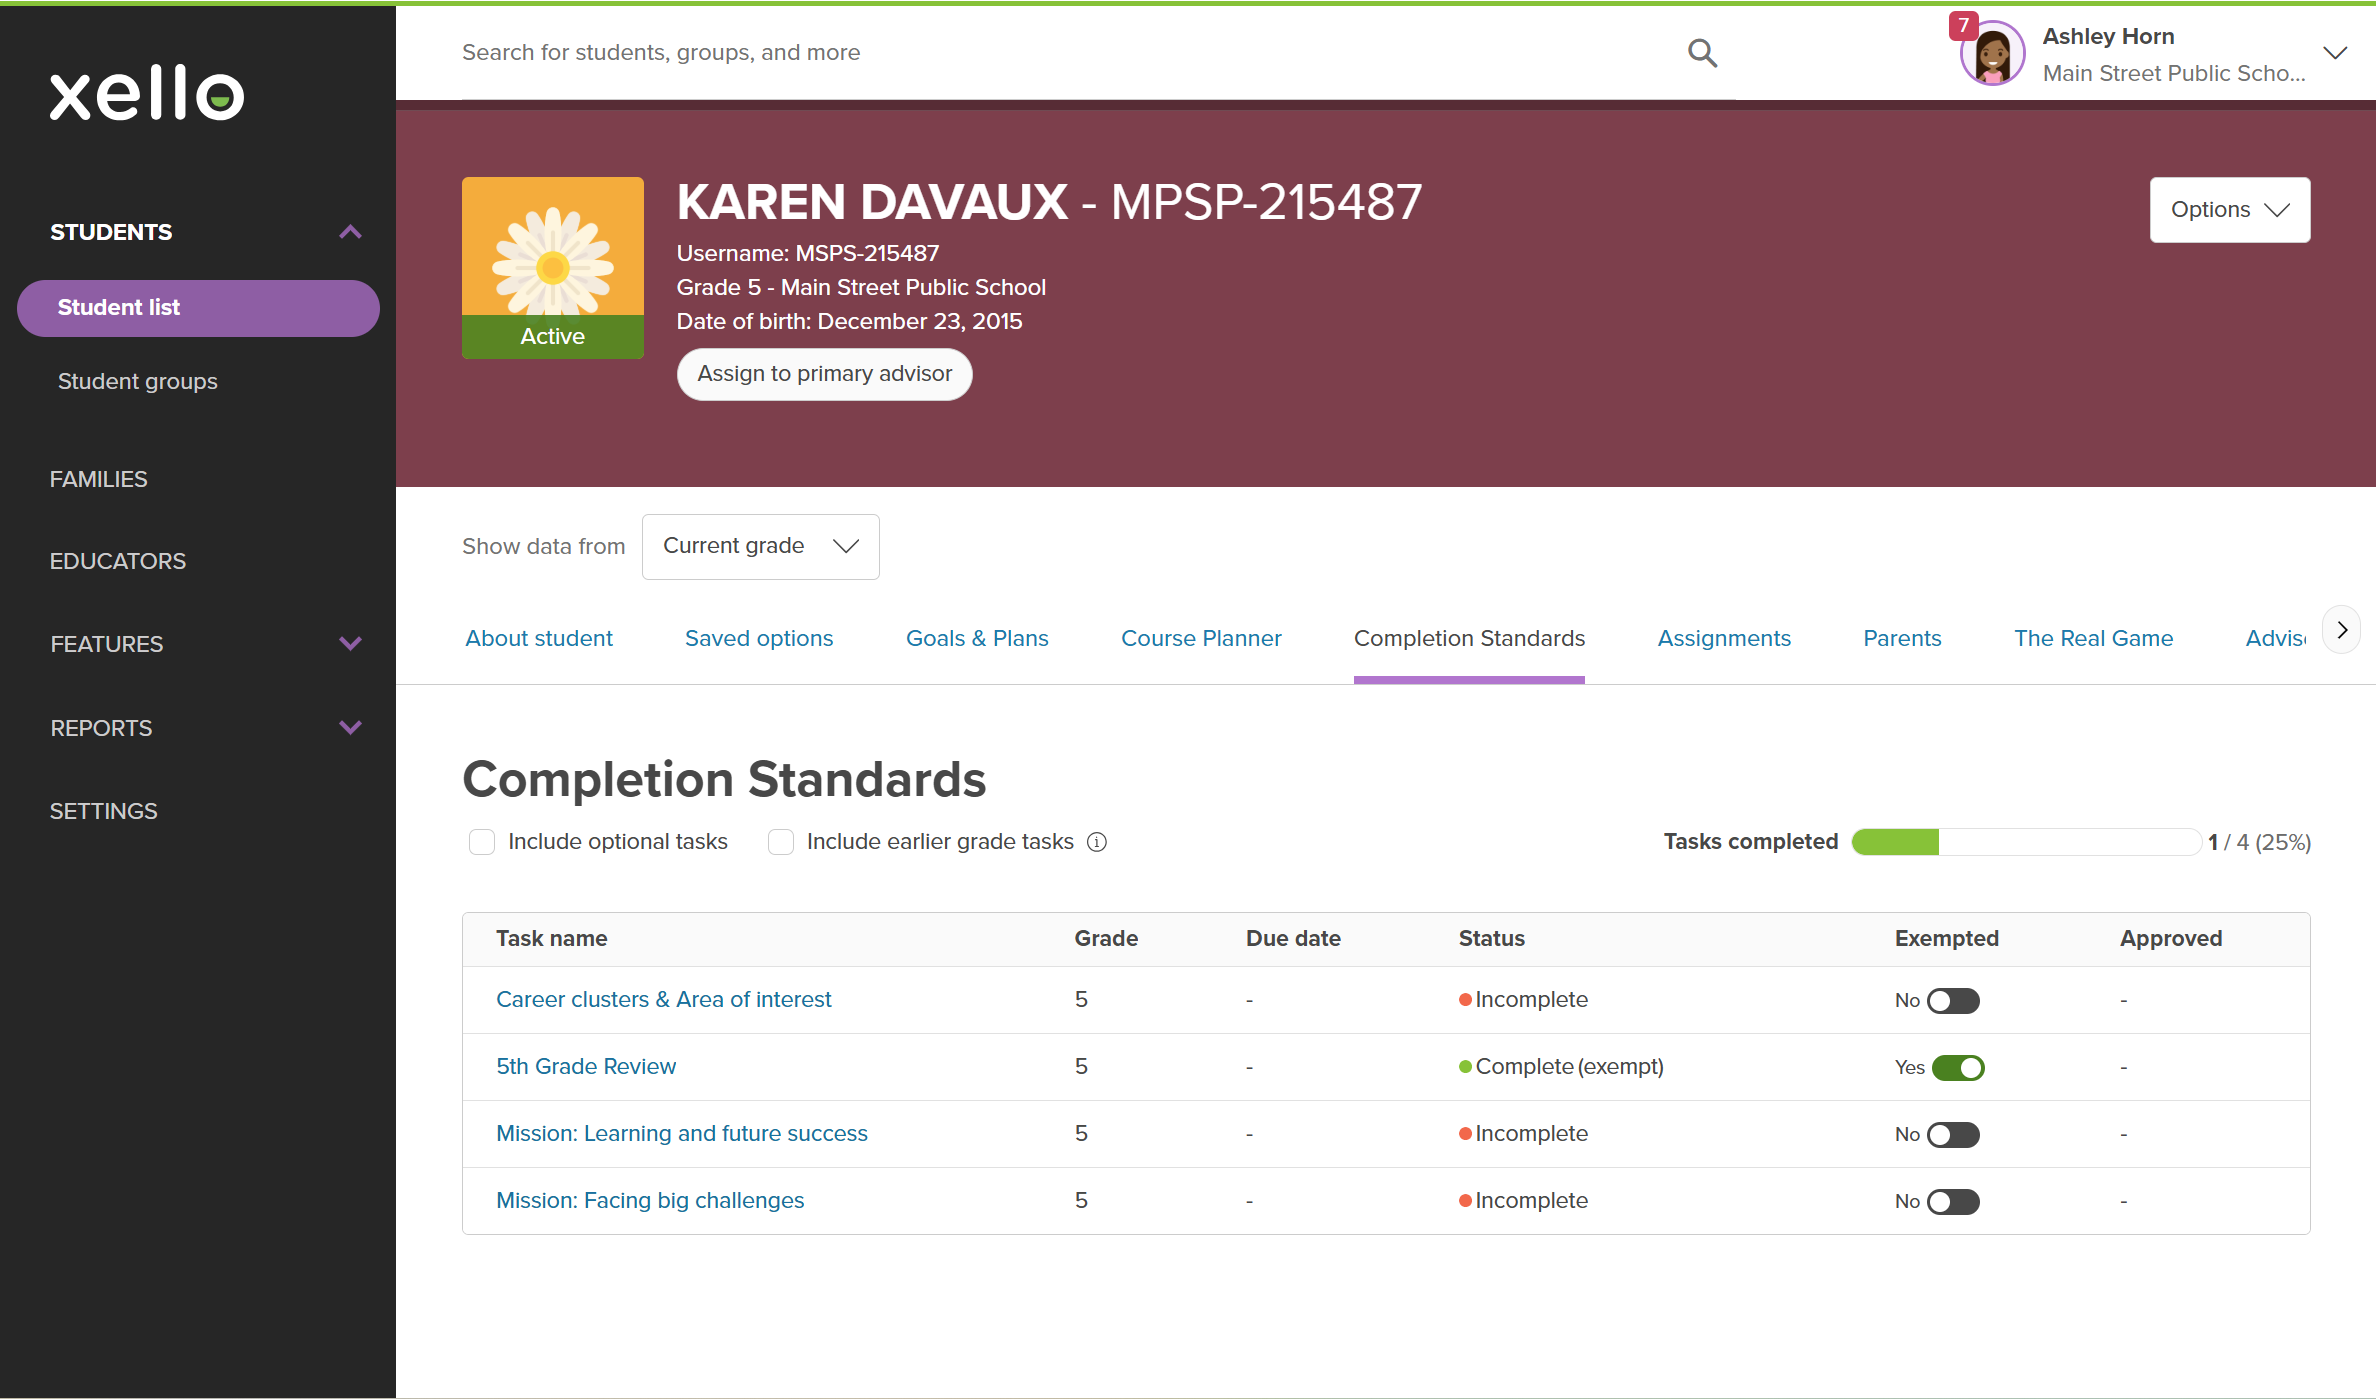2376x1399 pixels.
Task: Collapse the Students section chevron
Action: 350,232
